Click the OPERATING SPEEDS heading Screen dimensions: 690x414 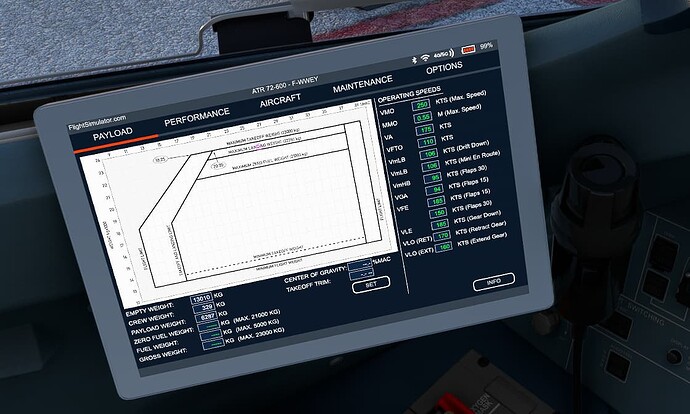pos(409,94)
